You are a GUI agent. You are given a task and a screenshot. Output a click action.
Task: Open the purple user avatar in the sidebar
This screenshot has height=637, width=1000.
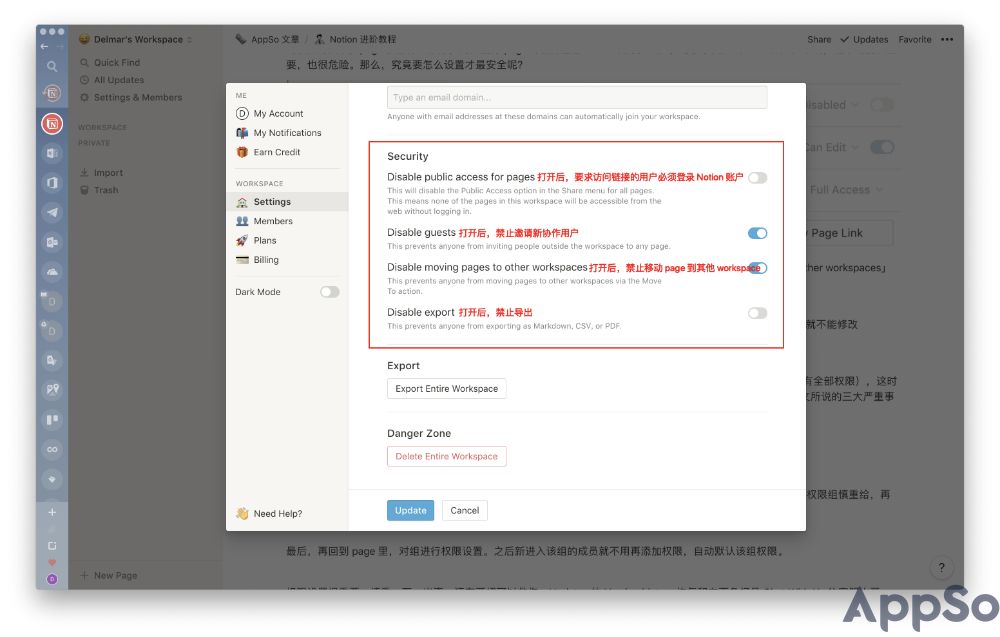tap(52, 579)
